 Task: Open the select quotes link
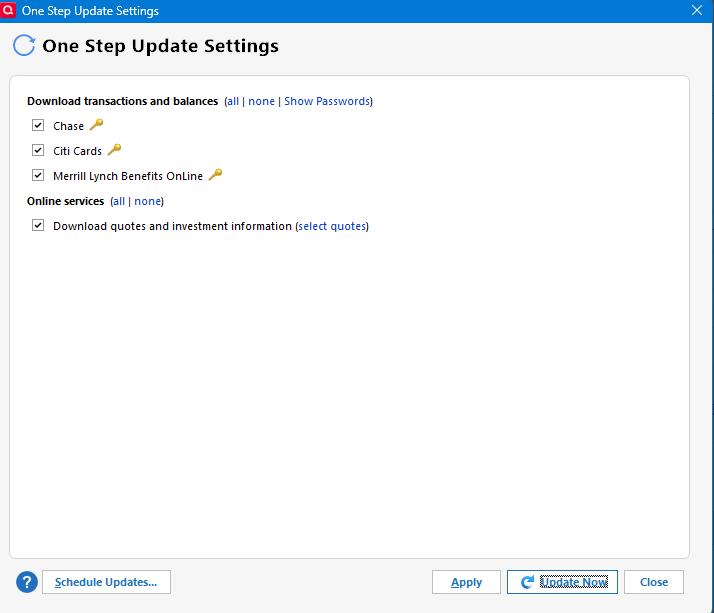tap(332, 226)
